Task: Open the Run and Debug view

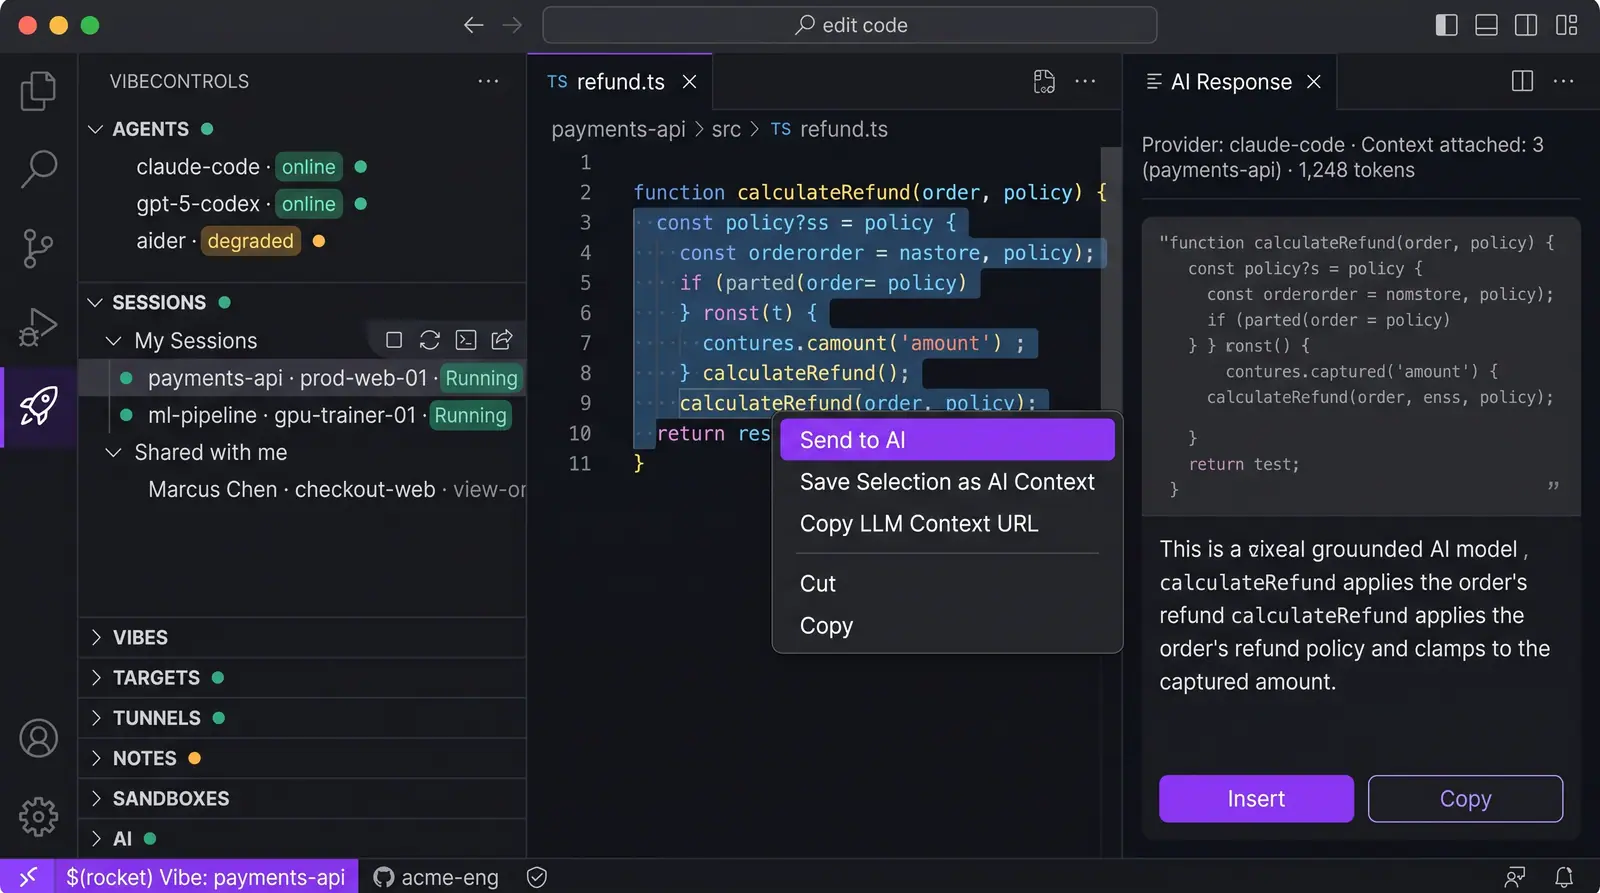Action: (38, 327)
